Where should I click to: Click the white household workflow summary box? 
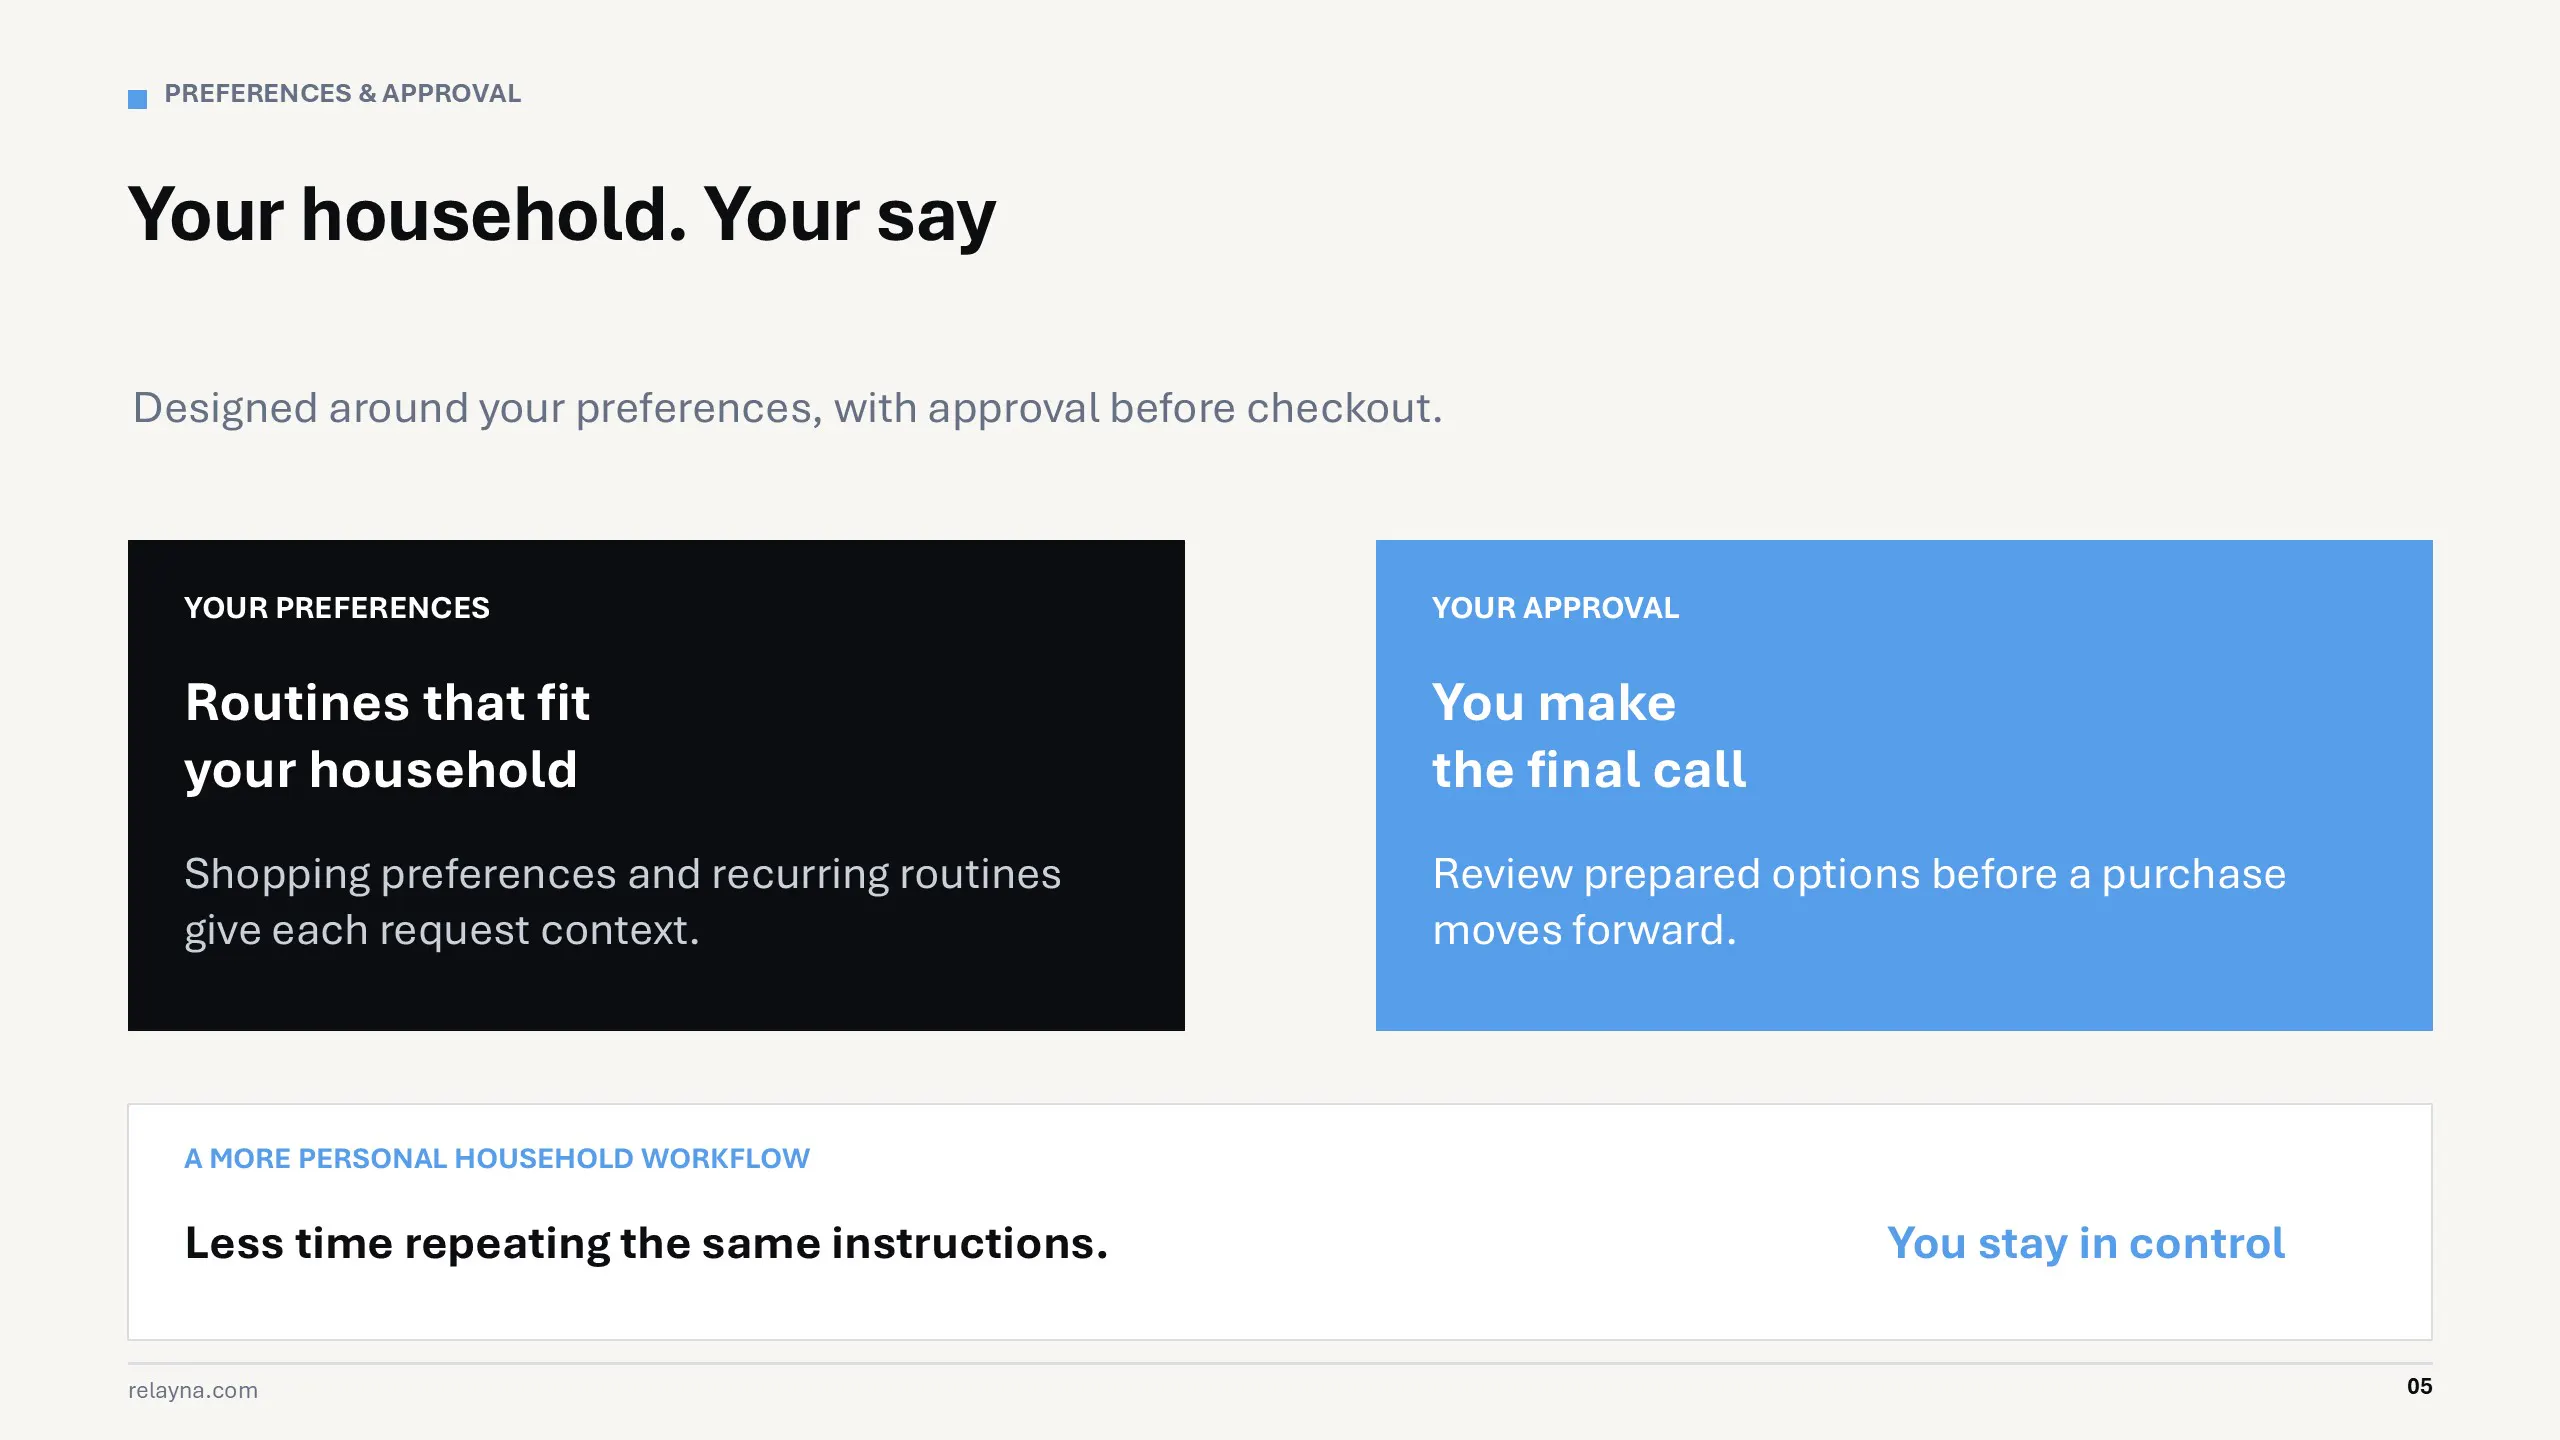tap(1280, 1222)
